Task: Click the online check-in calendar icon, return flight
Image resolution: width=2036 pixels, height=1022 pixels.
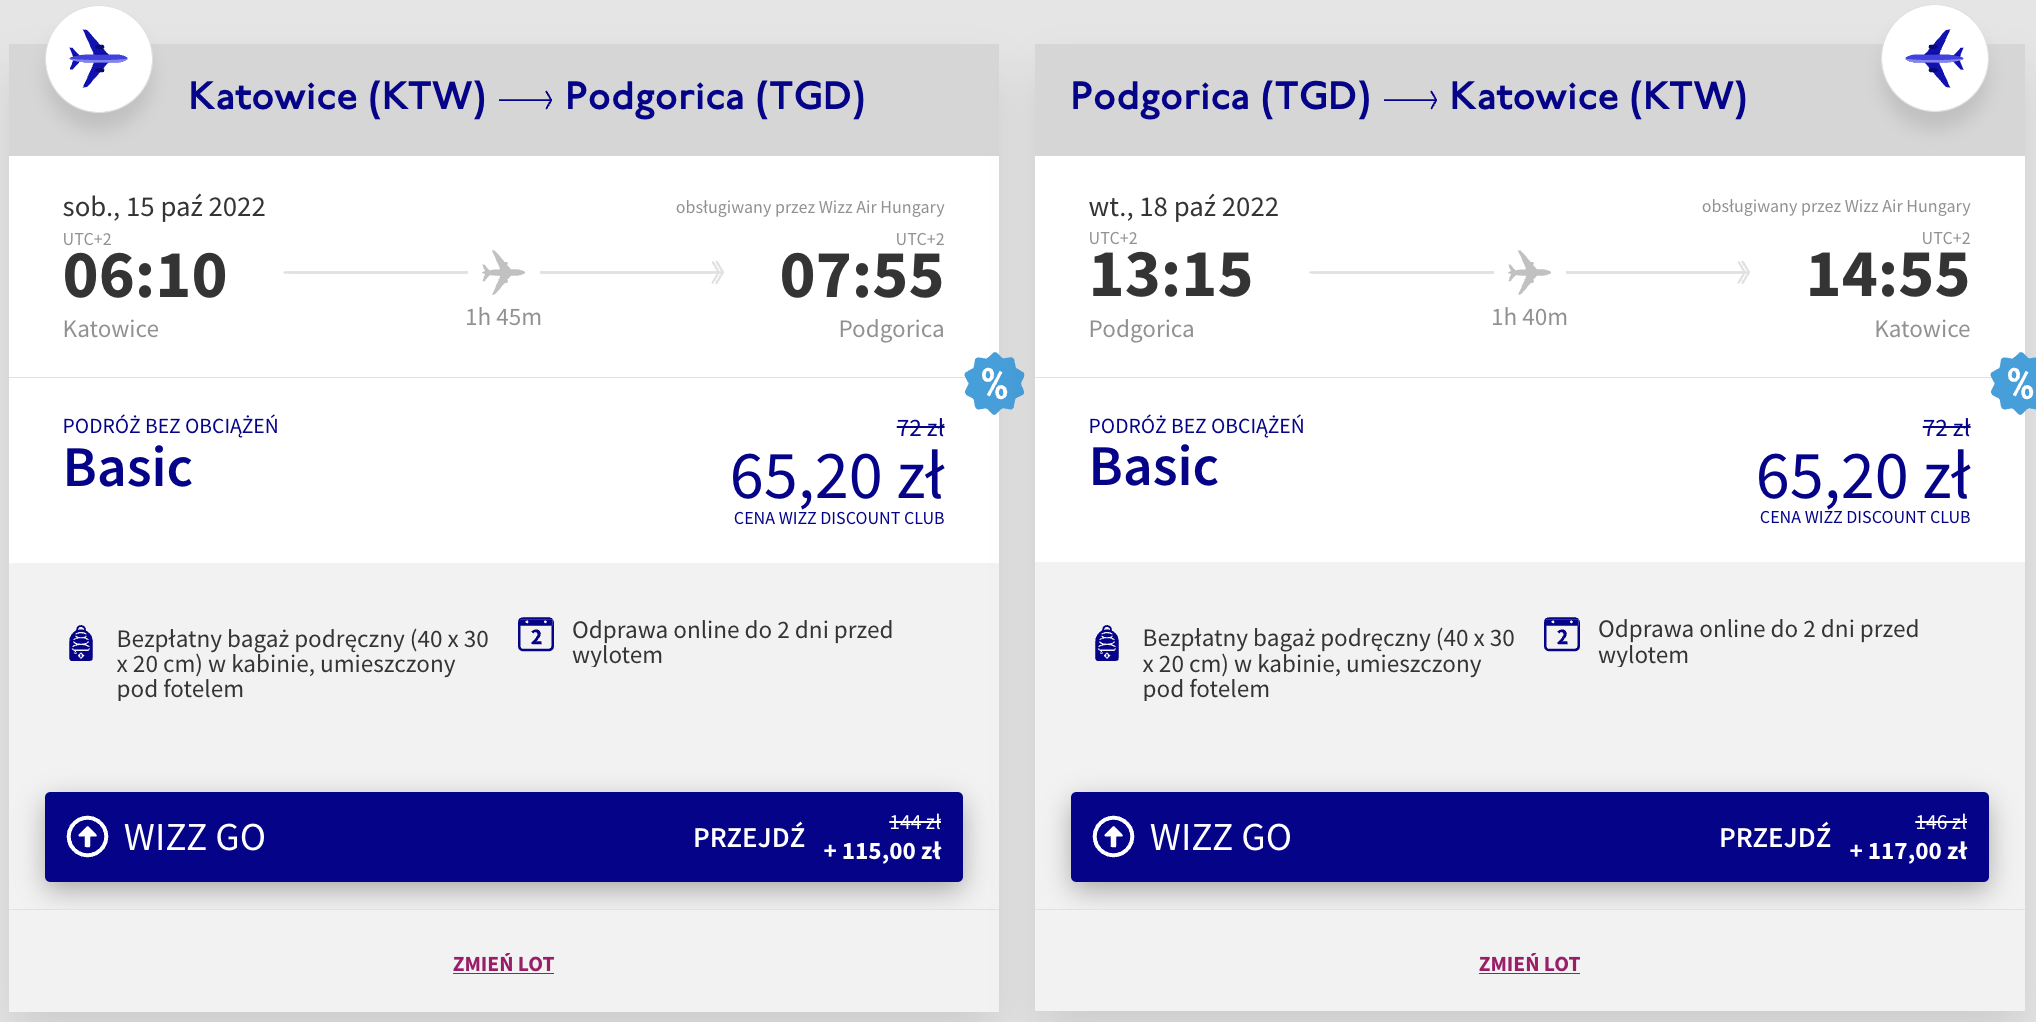Action: pyautogui.click(x=1561, y=634)
